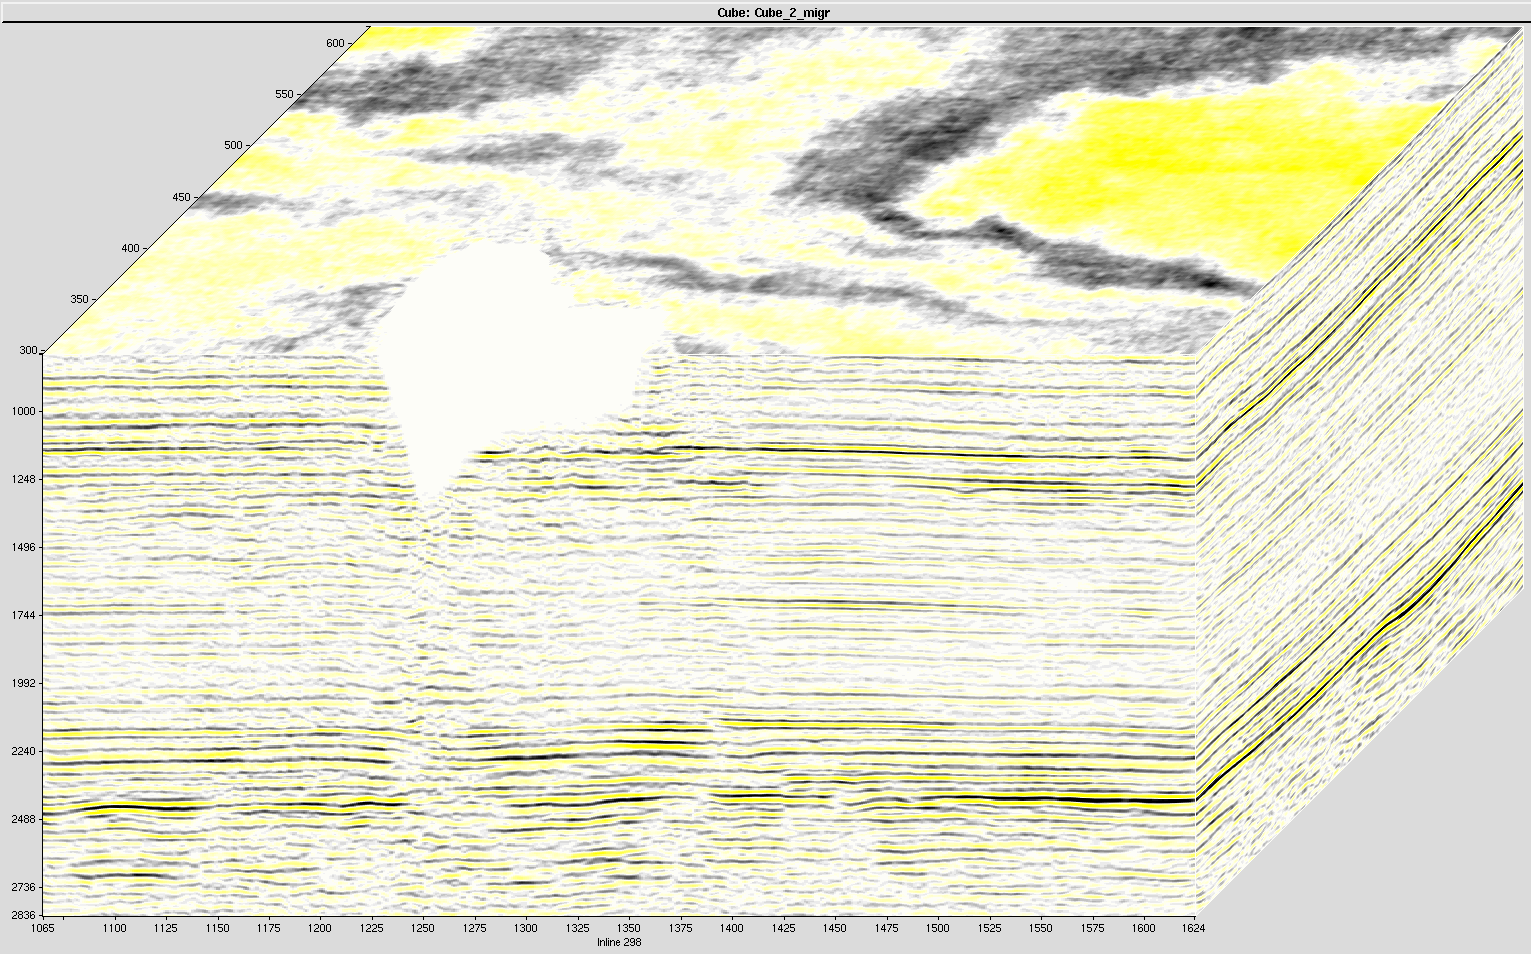Pick trace number 1375 on bottom axis

click(x=680, y=928)
